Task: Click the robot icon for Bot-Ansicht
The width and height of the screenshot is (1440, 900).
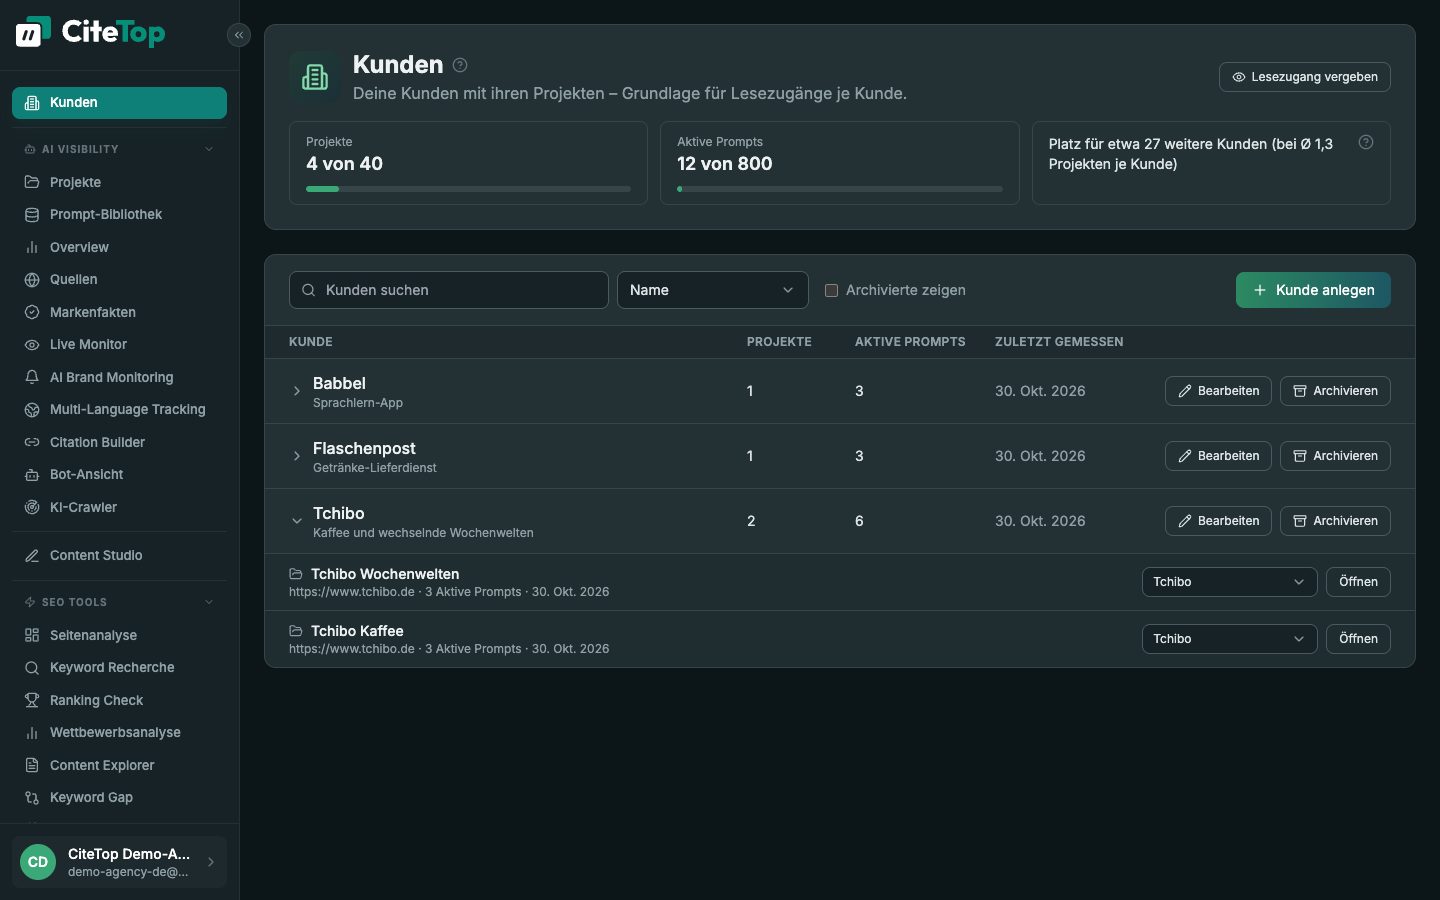Action: pyautogui.click(x=32, y=474)
